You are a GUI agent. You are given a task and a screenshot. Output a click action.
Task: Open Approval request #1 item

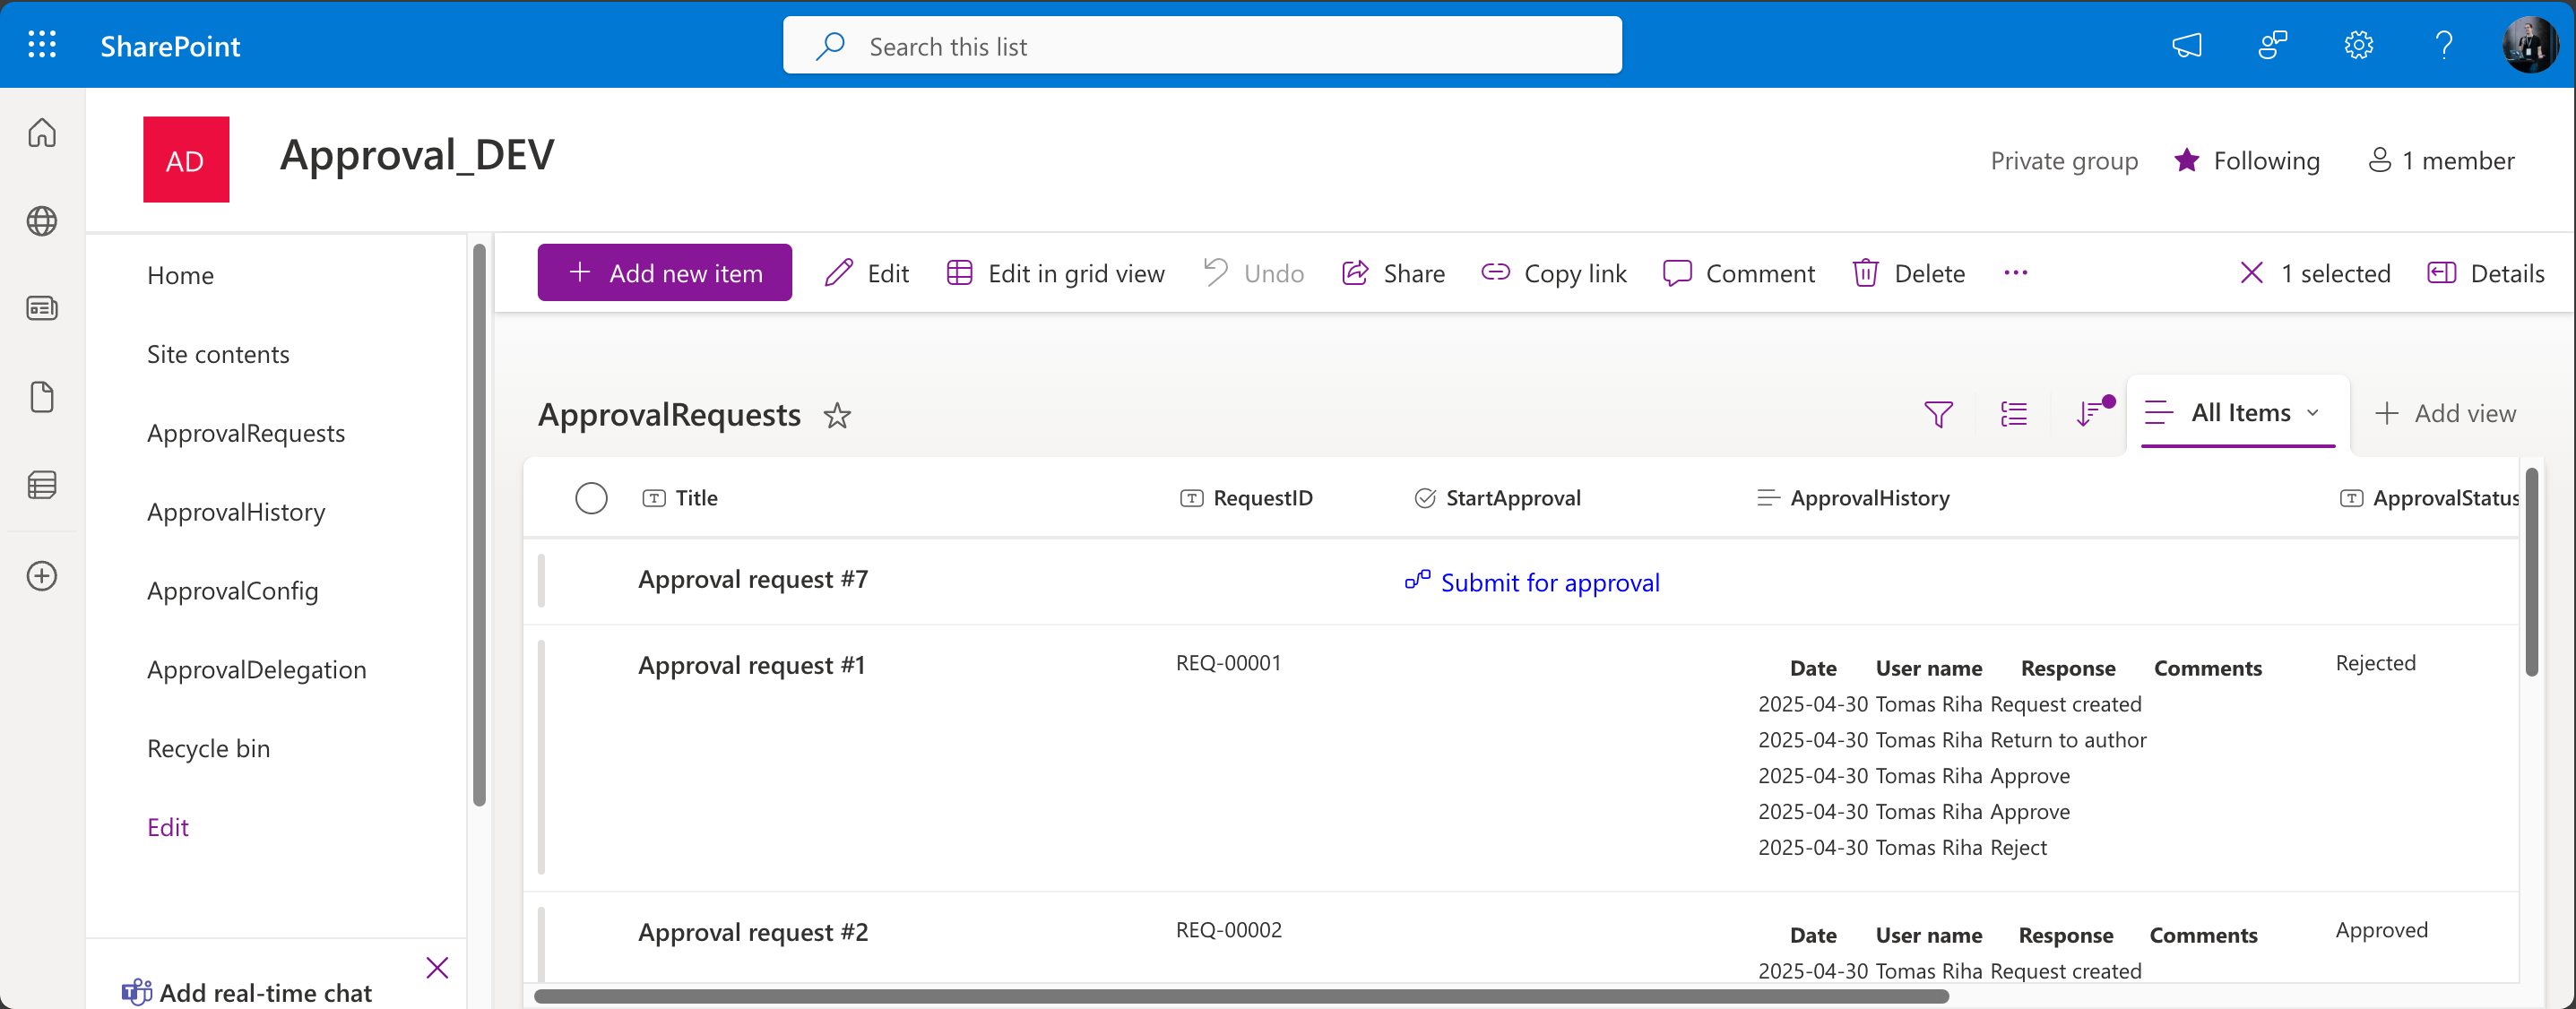coord(752,665)
